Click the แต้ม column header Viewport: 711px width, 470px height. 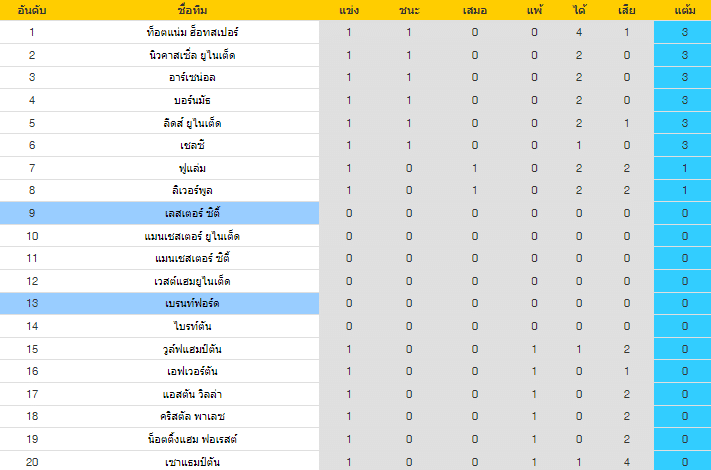pos(684,10)
